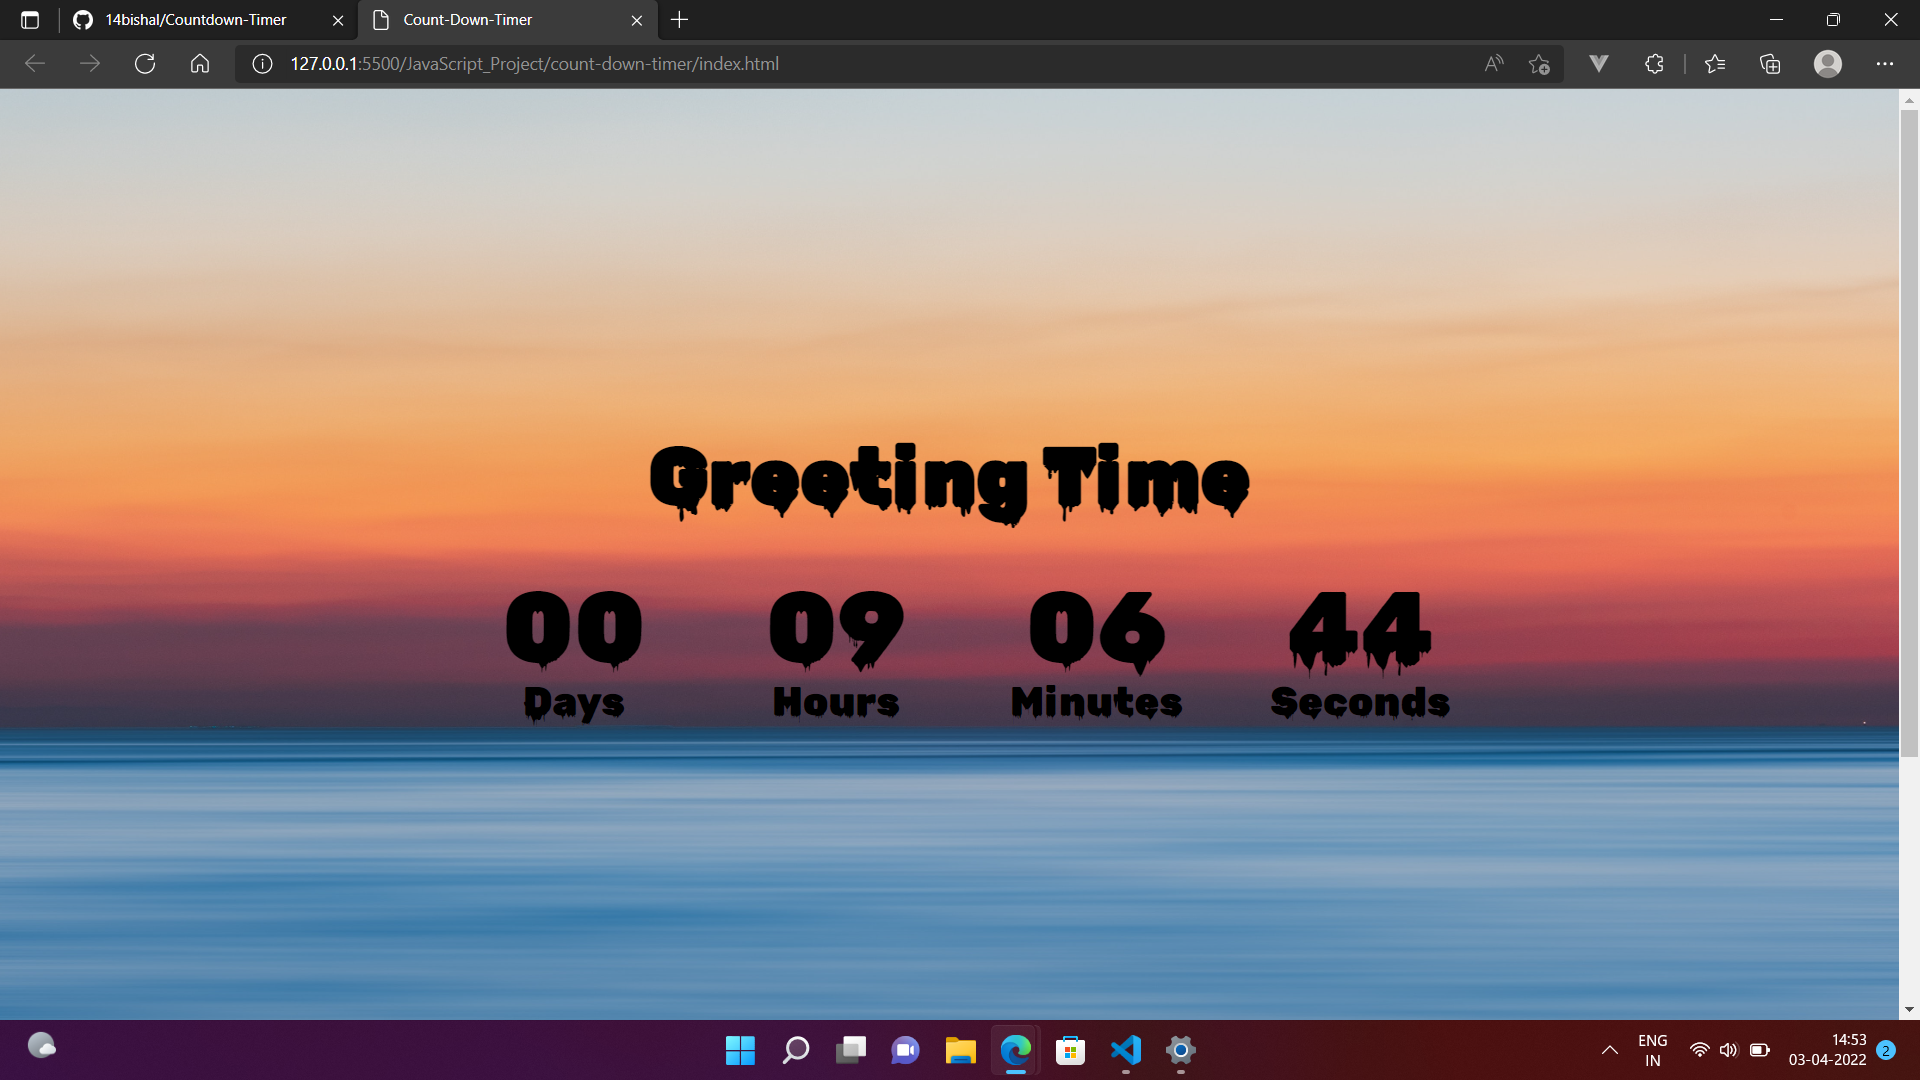1920x1080 pixels.
Task: View site information for 127.0.0.1
Action: (261, 63)
